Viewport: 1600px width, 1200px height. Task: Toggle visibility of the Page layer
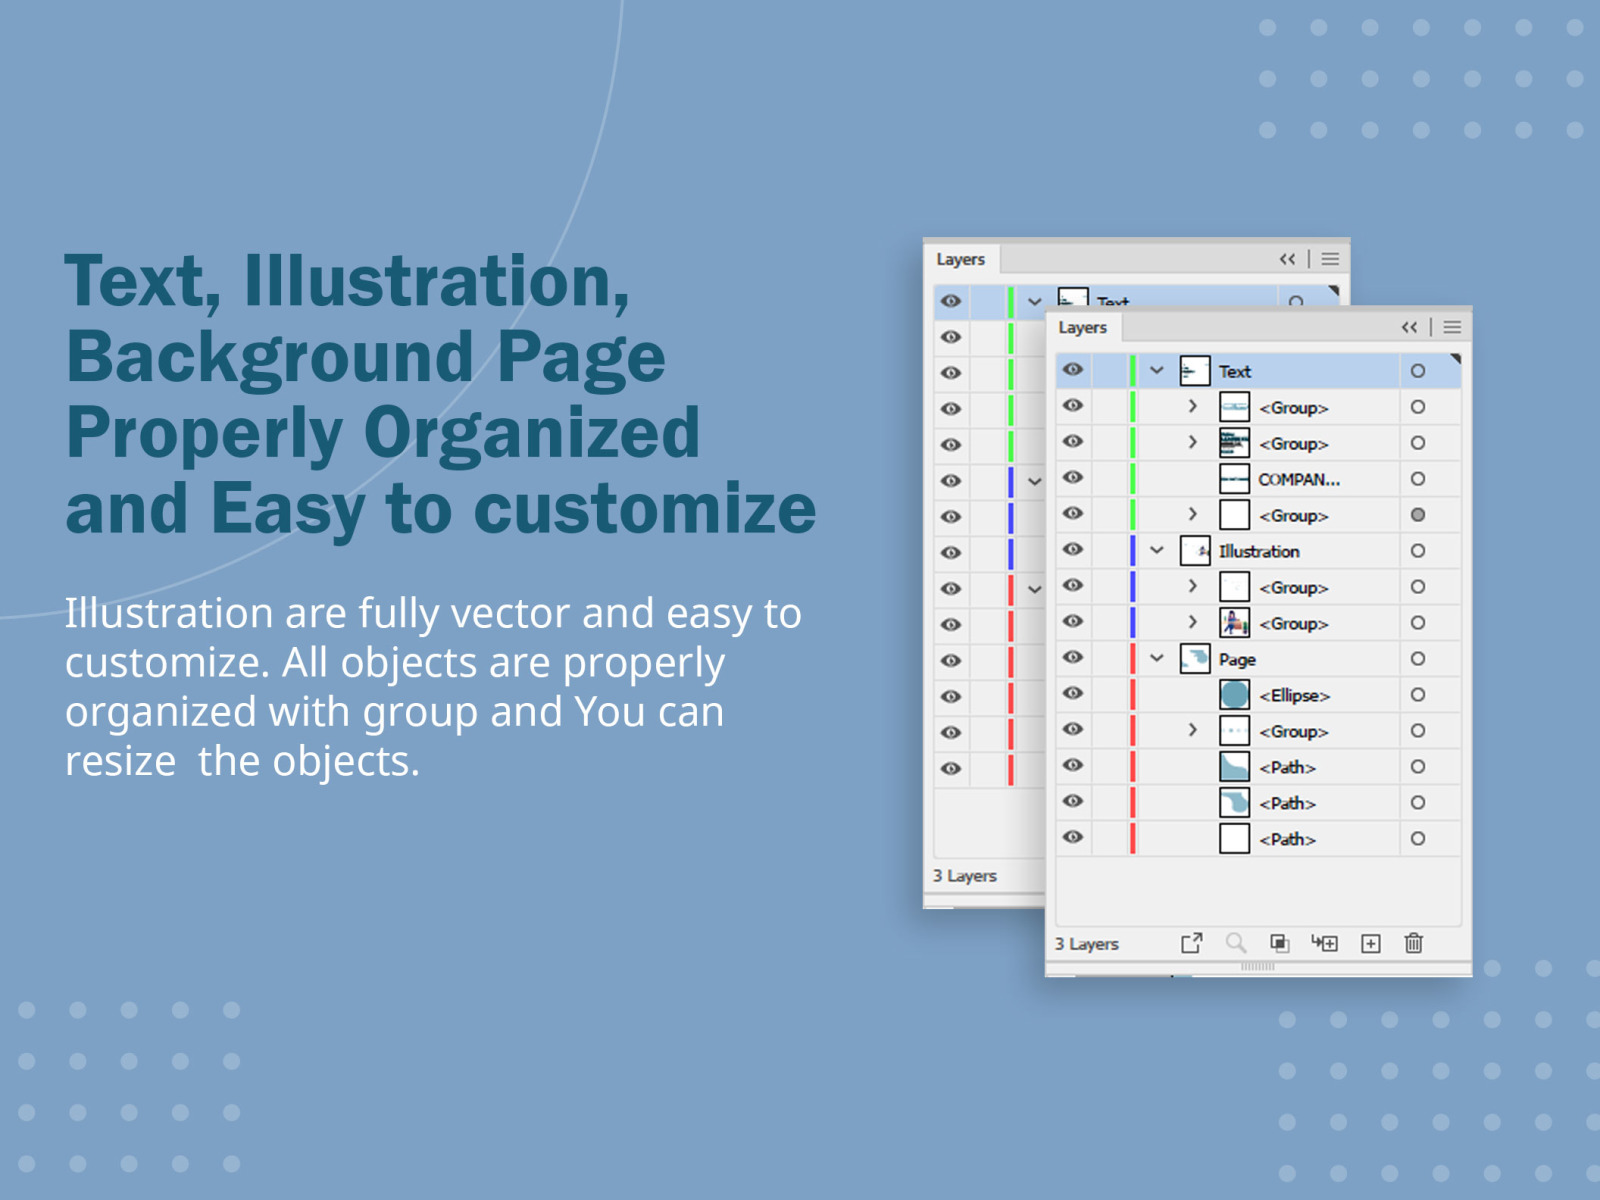tap(1072, 659)
